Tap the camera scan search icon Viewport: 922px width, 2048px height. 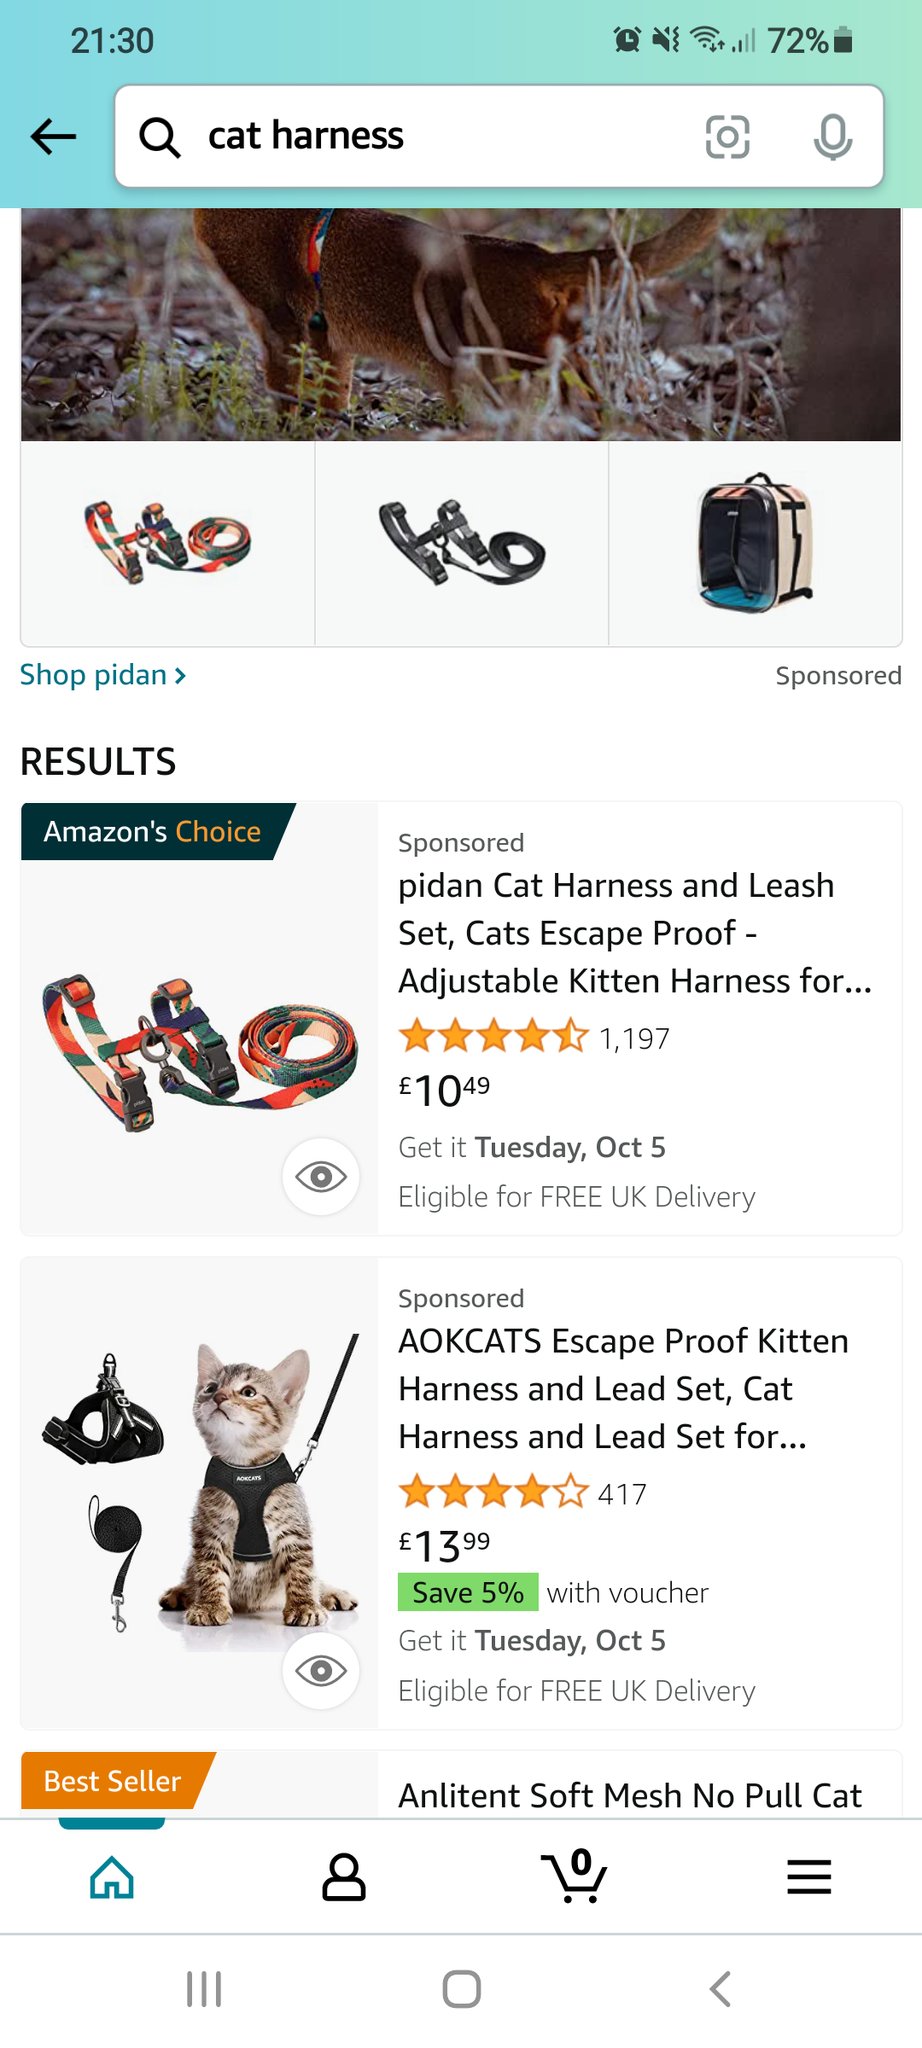727,136
